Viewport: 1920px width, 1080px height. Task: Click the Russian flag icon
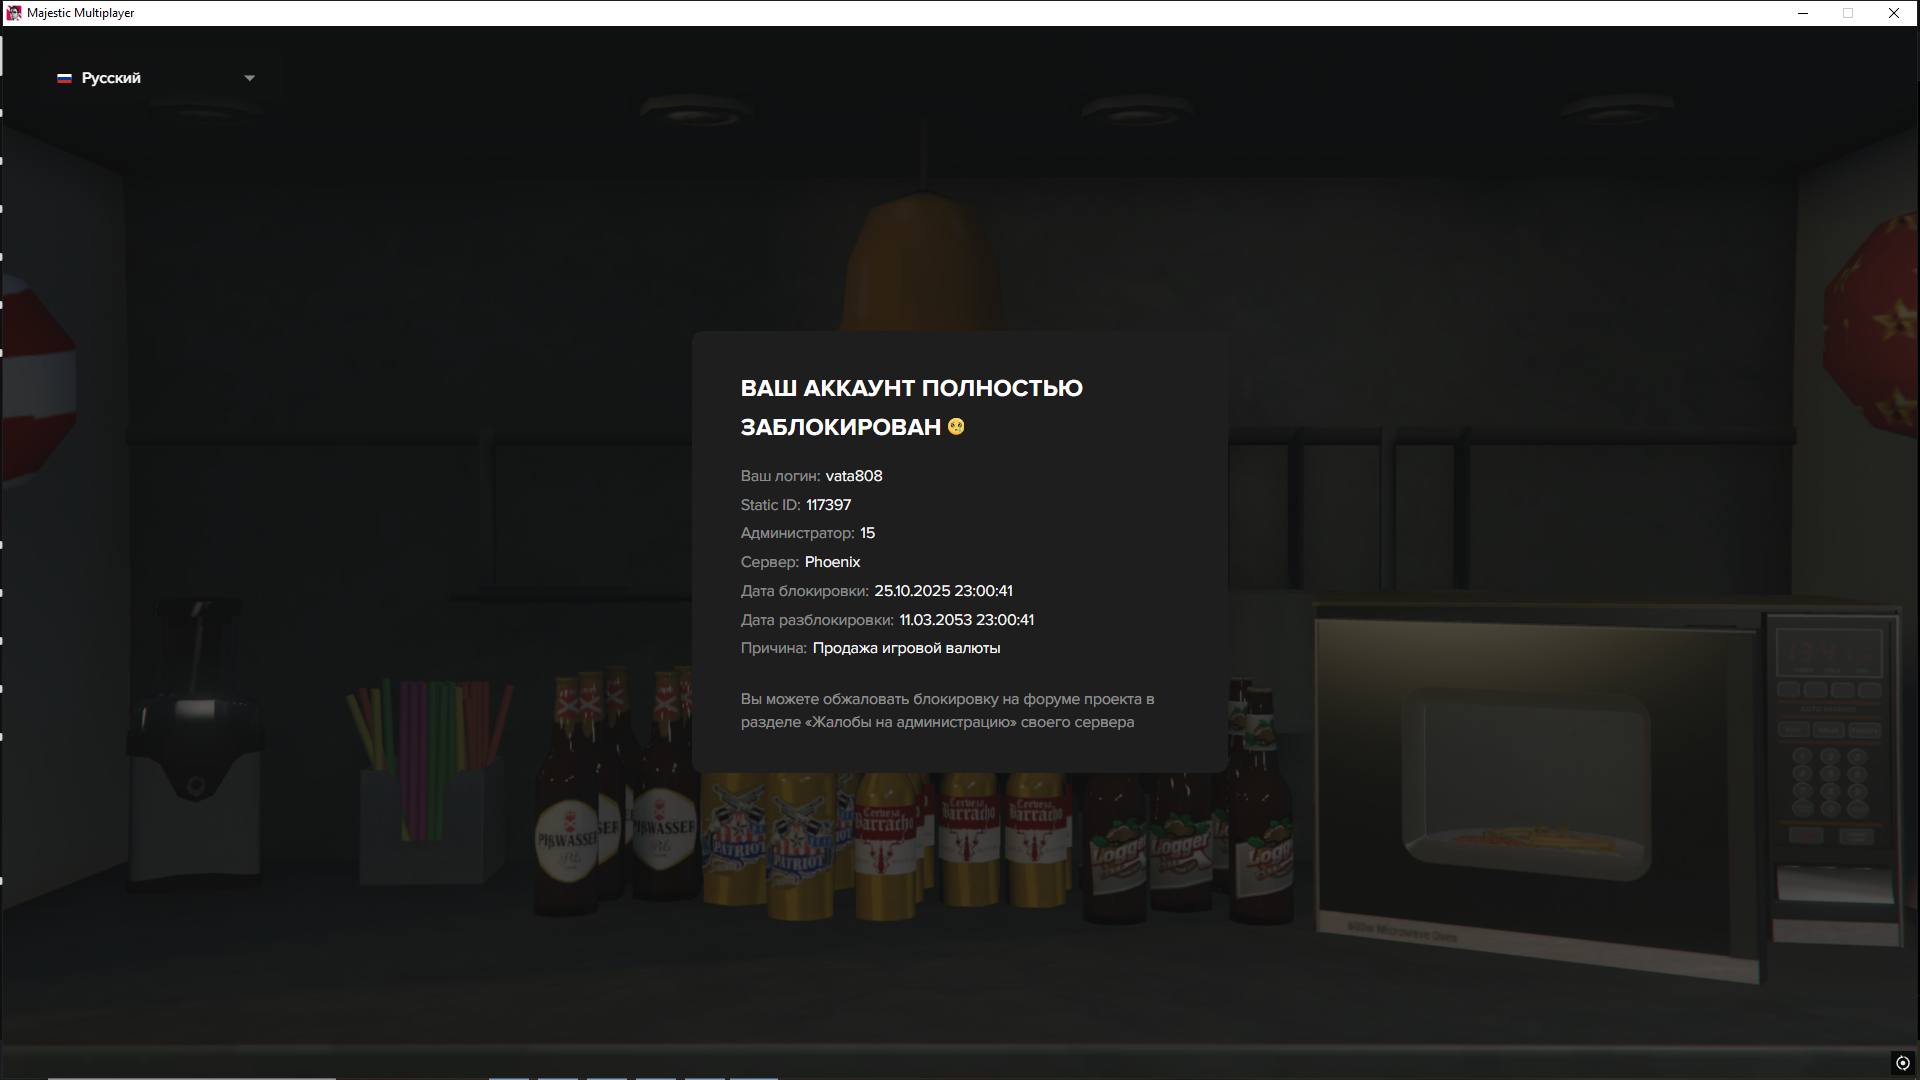coord(64,78)
